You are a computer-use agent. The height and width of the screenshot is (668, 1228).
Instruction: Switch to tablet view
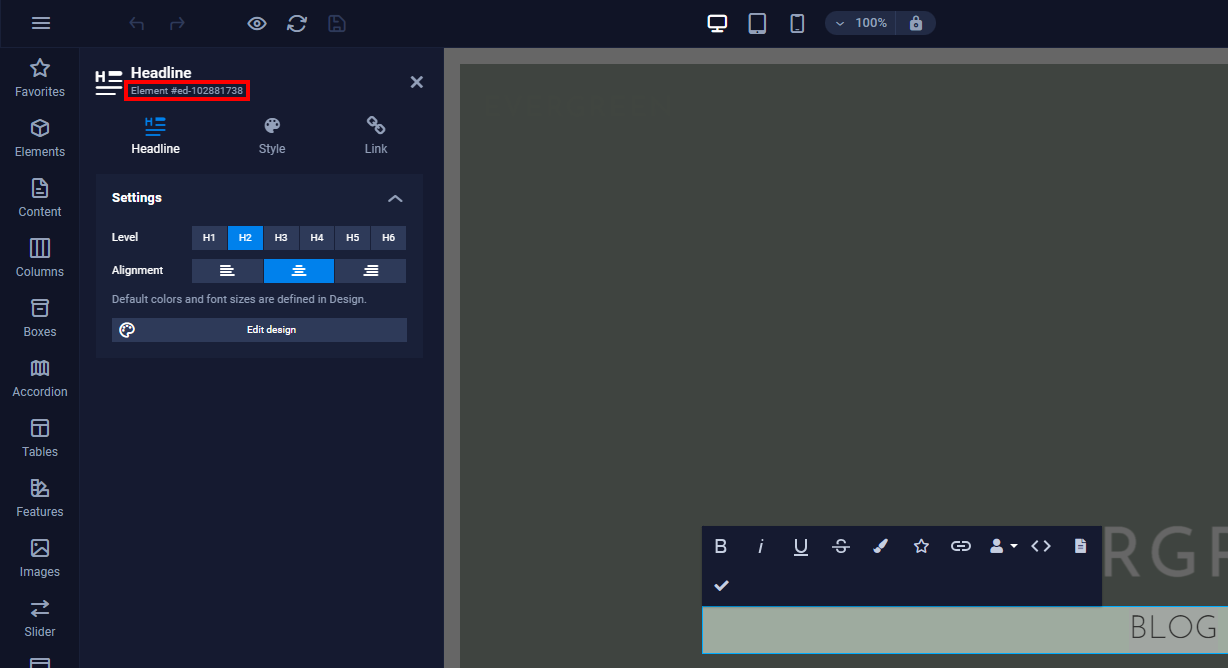(x=757, y=23)
